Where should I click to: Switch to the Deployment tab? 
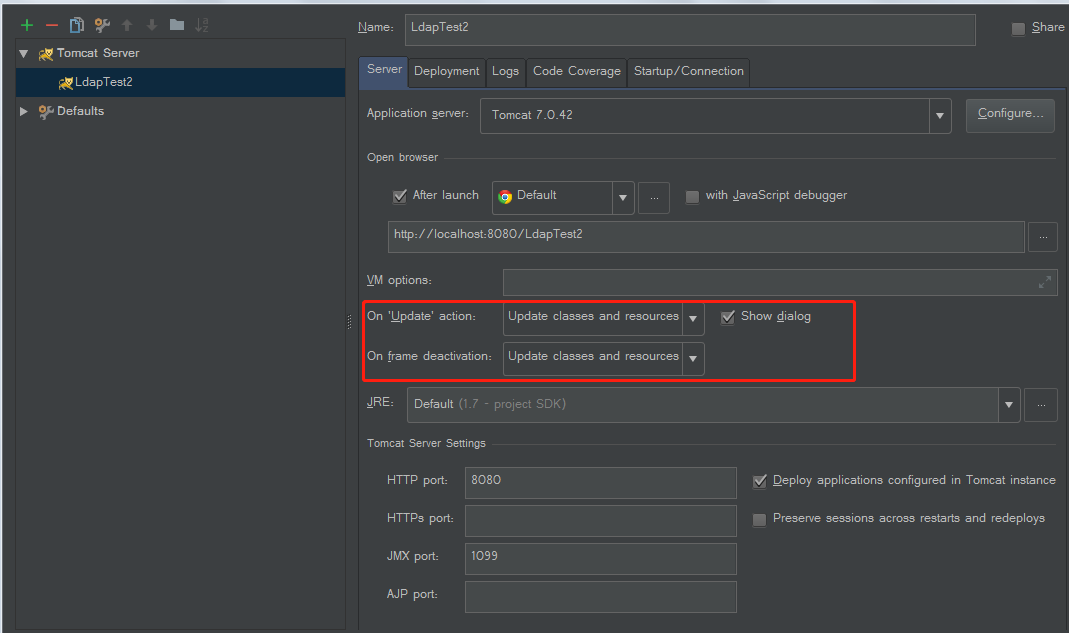point(447,72)
